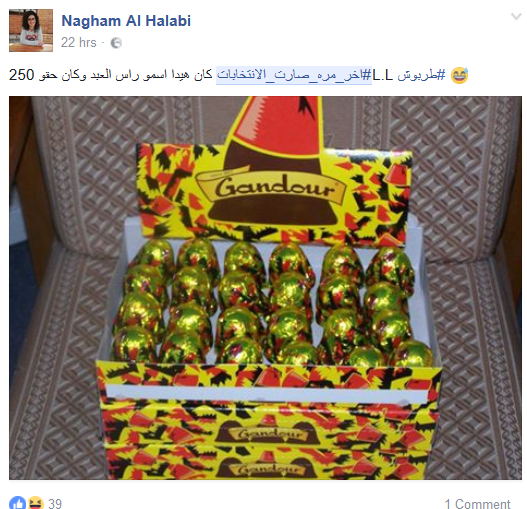Open the post's 22 hrs timestamp
Viewport: 527px width, 509px height.
(79, 43)
